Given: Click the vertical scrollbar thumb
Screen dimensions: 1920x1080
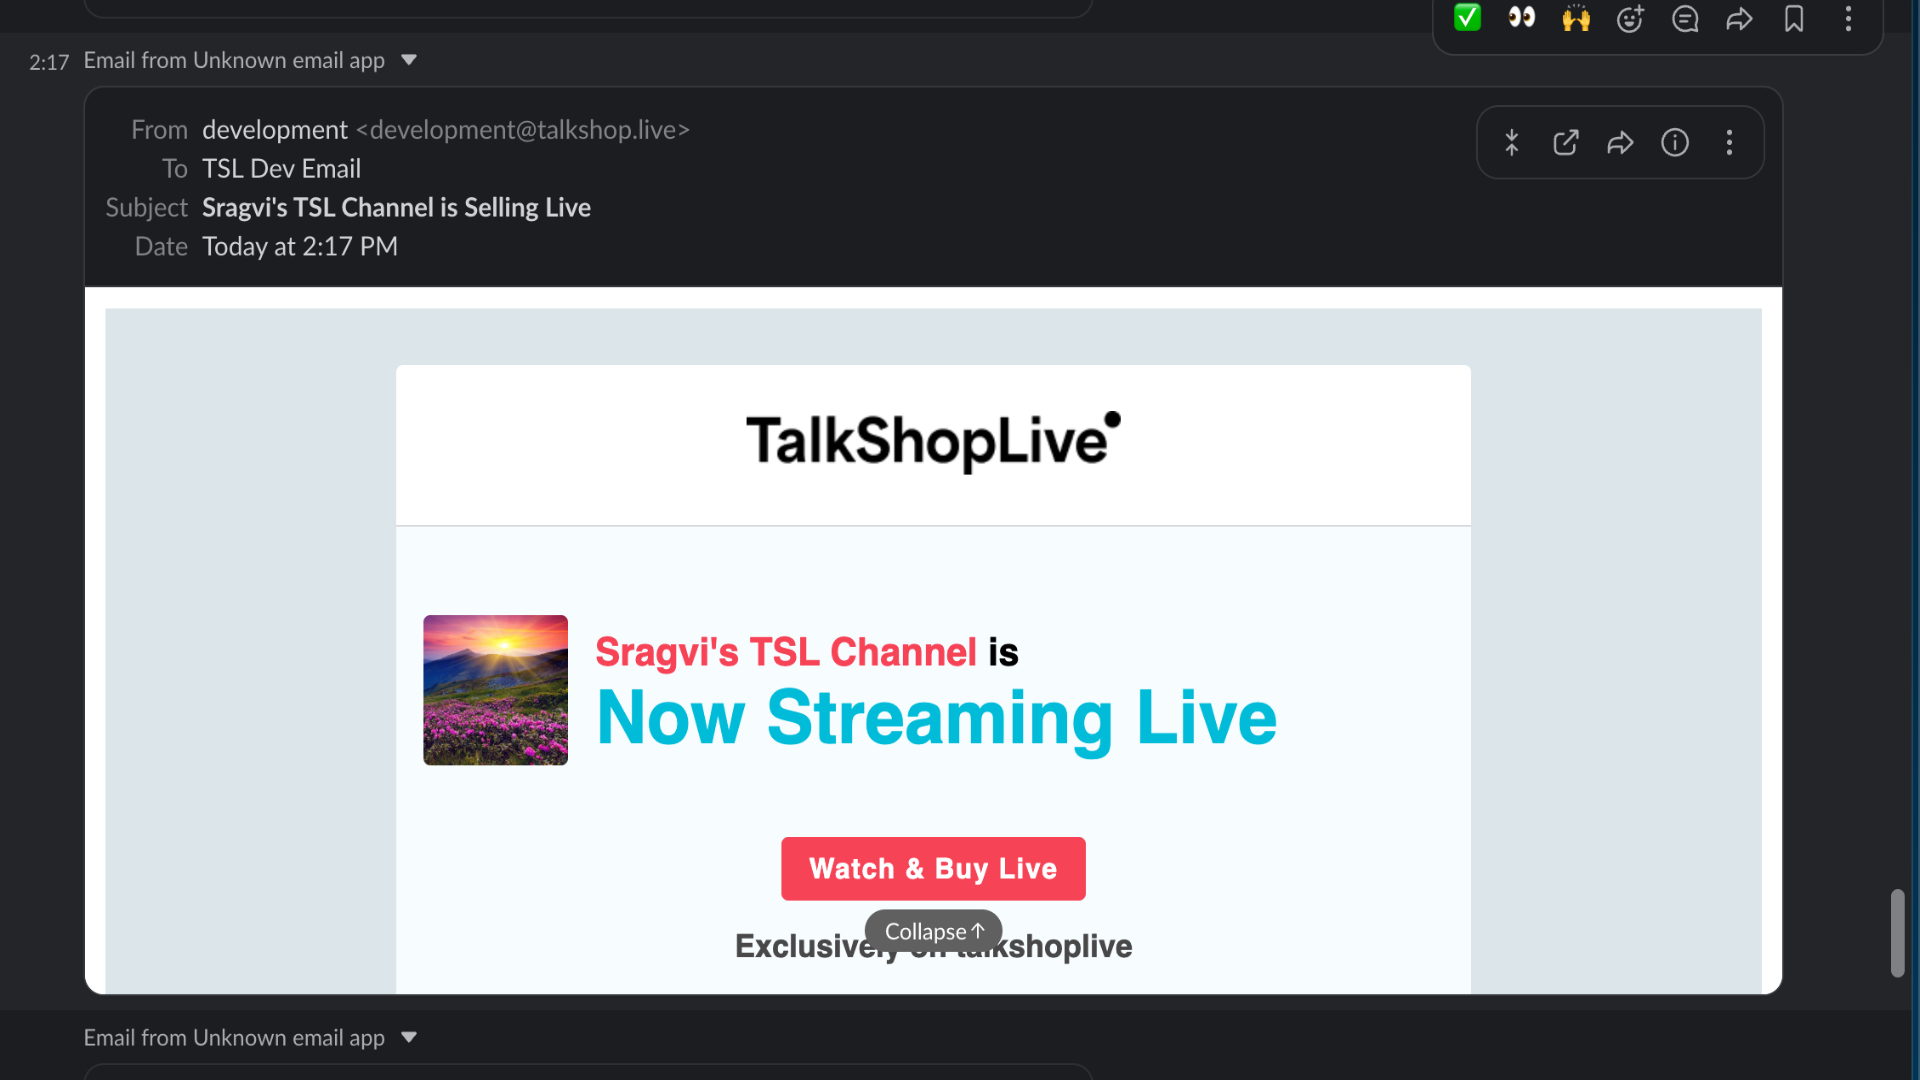Looking at the screenshot, I should [1897, 932].
